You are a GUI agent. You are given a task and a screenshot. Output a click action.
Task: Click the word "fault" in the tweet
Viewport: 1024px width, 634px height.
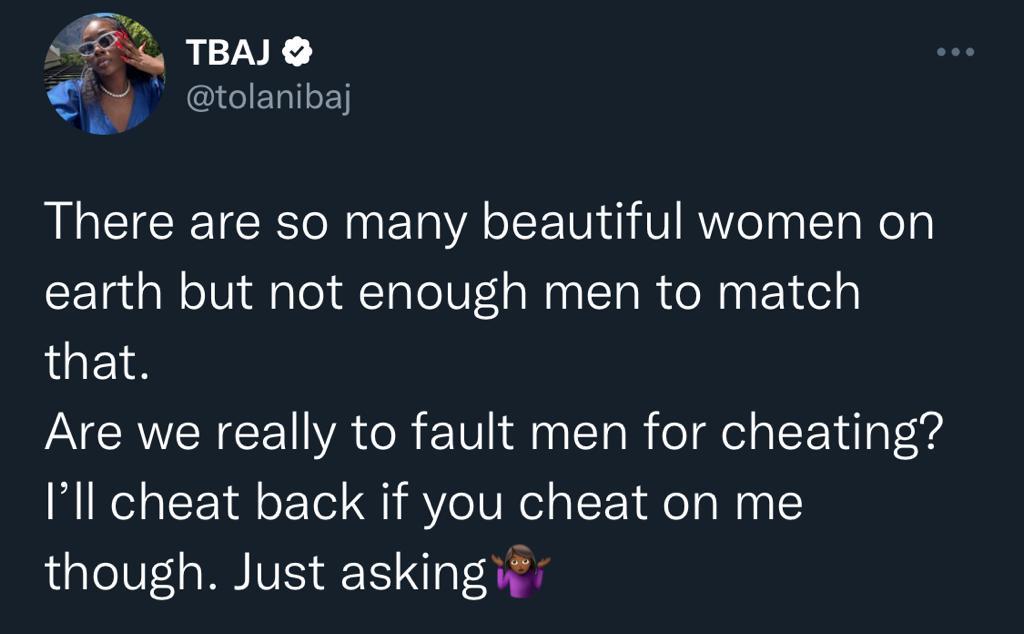point(463,432)
